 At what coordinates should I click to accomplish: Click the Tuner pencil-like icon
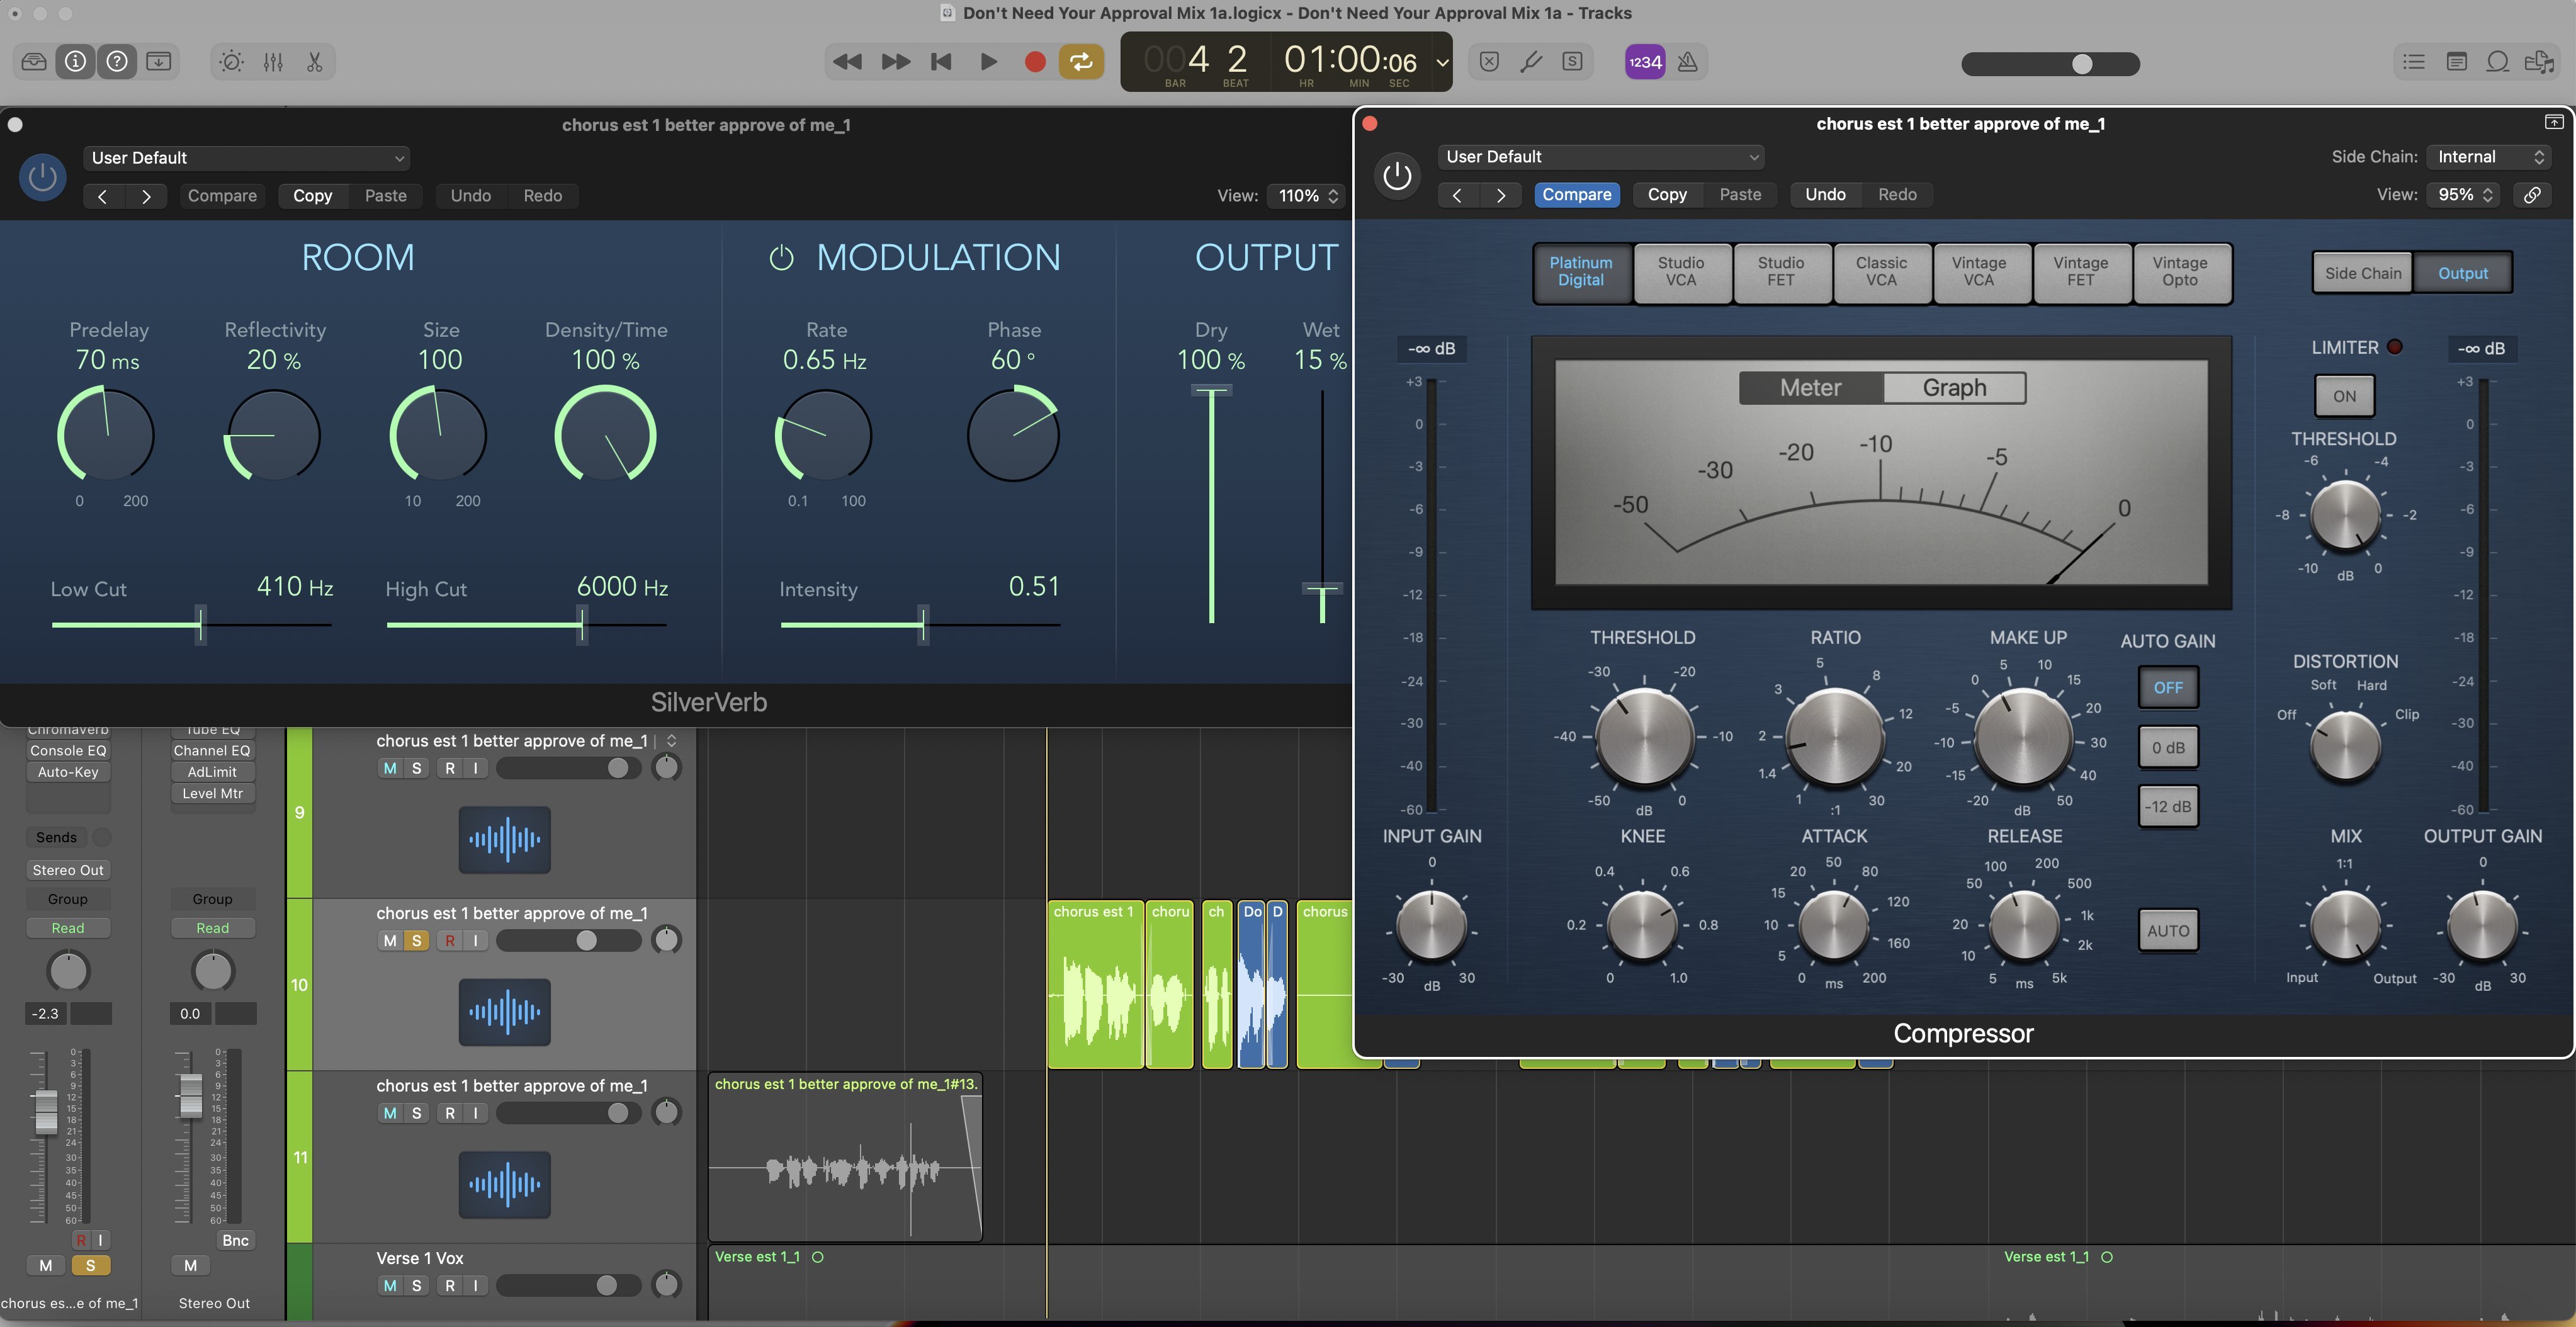coord(1531,62)
